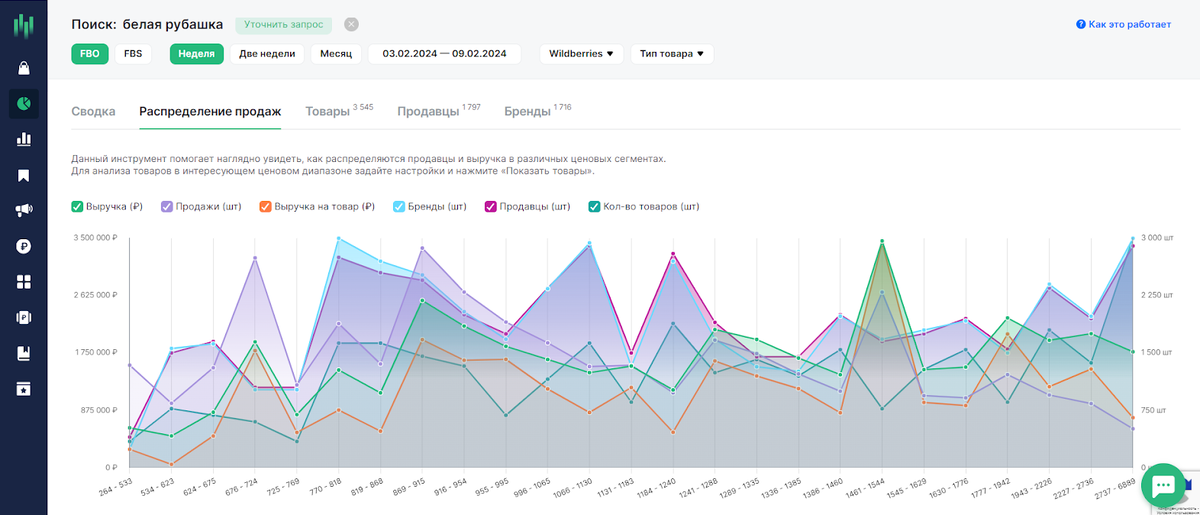
Task: Click the question mark help icon
Action: (x=1081, y=24)
